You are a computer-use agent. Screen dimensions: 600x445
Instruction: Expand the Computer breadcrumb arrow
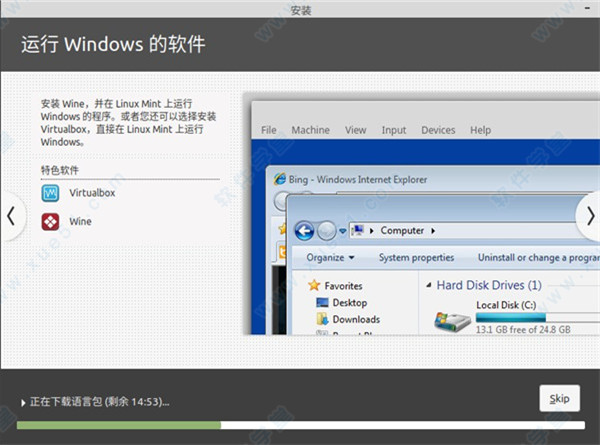pyautogui.click(x=433, y=230)
